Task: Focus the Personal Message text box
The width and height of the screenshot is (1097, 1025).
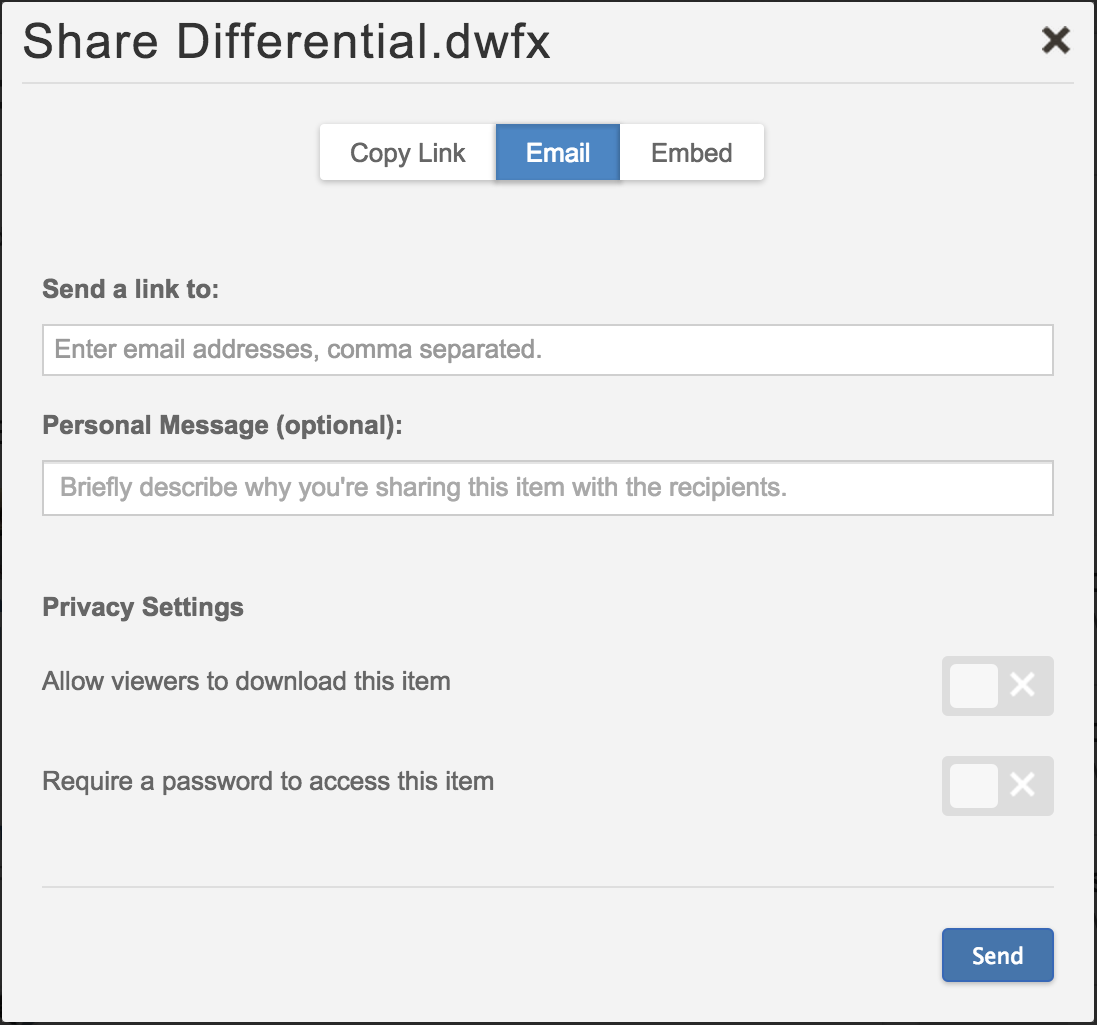Action: click(547, 488)
